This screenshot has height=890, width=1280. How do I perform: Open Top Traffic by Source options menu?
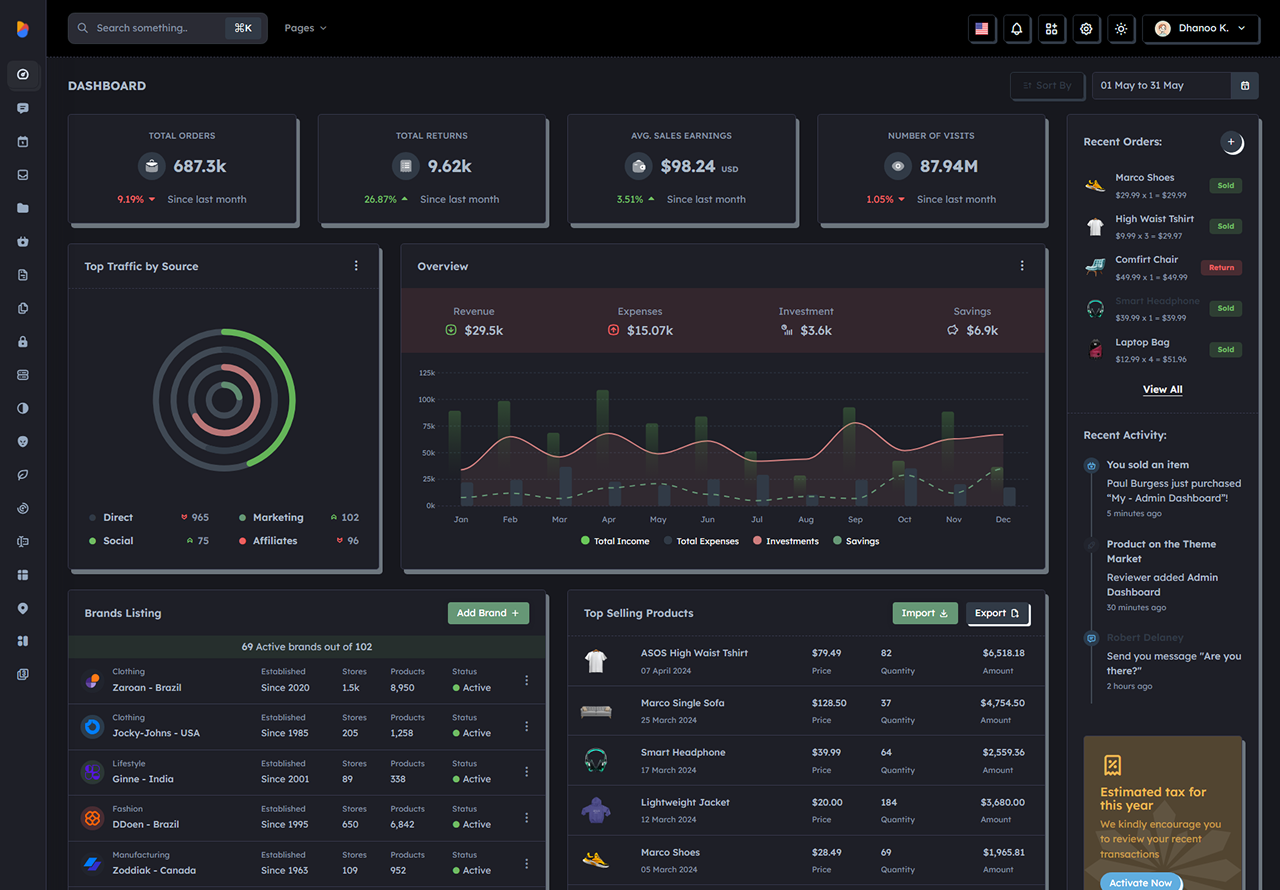tap(356, 266)
